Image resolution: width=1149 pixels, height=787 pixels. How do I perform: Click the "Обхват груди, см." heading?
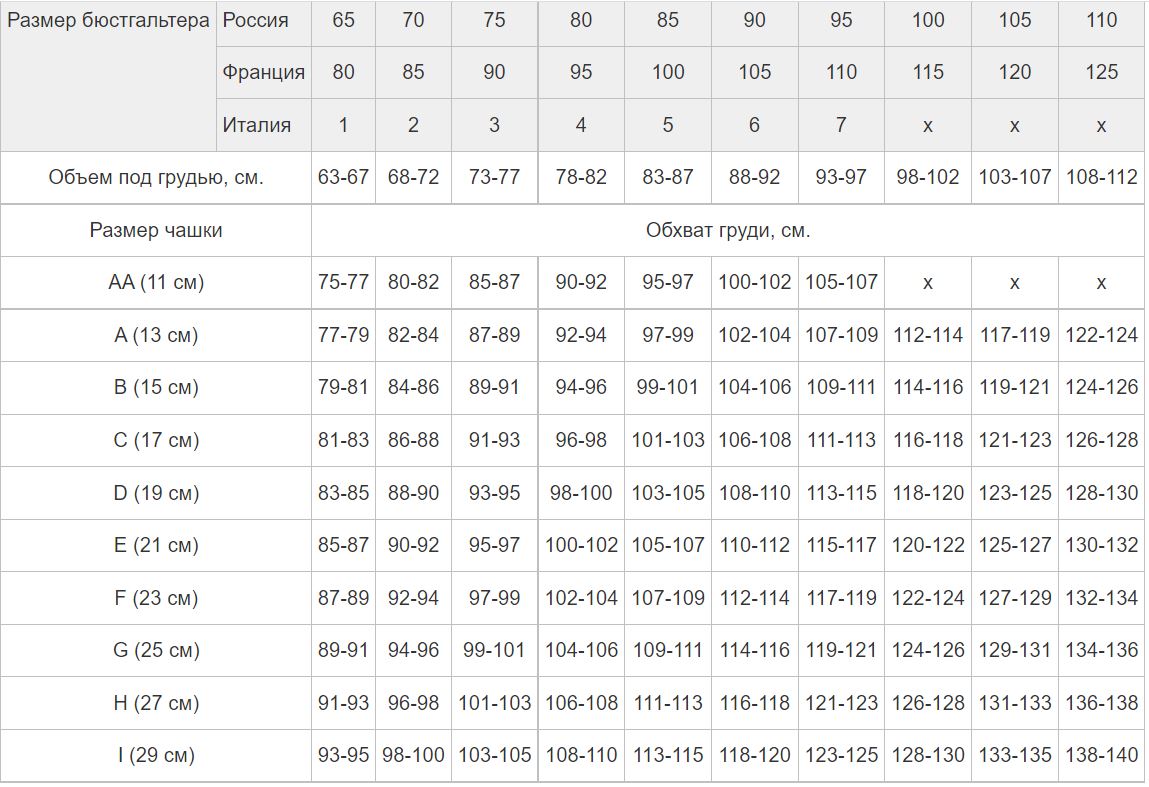tap(728, 230)
